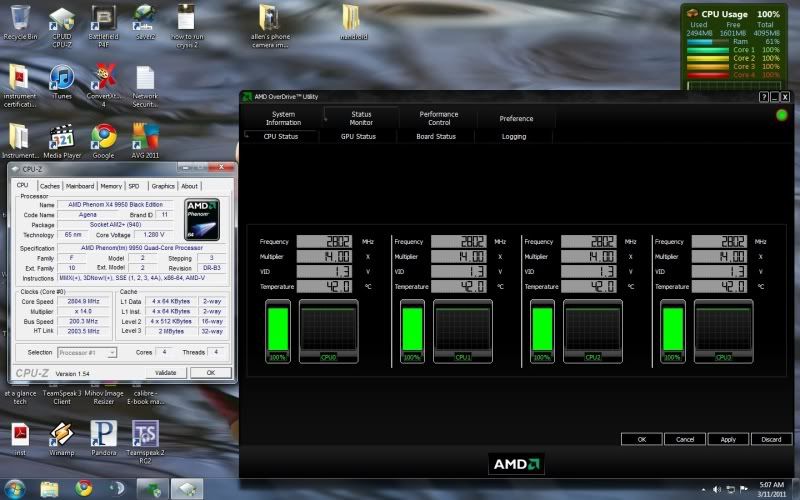
Task: Open the 'how to run crysis 2' file
Action: click(187, 27)
